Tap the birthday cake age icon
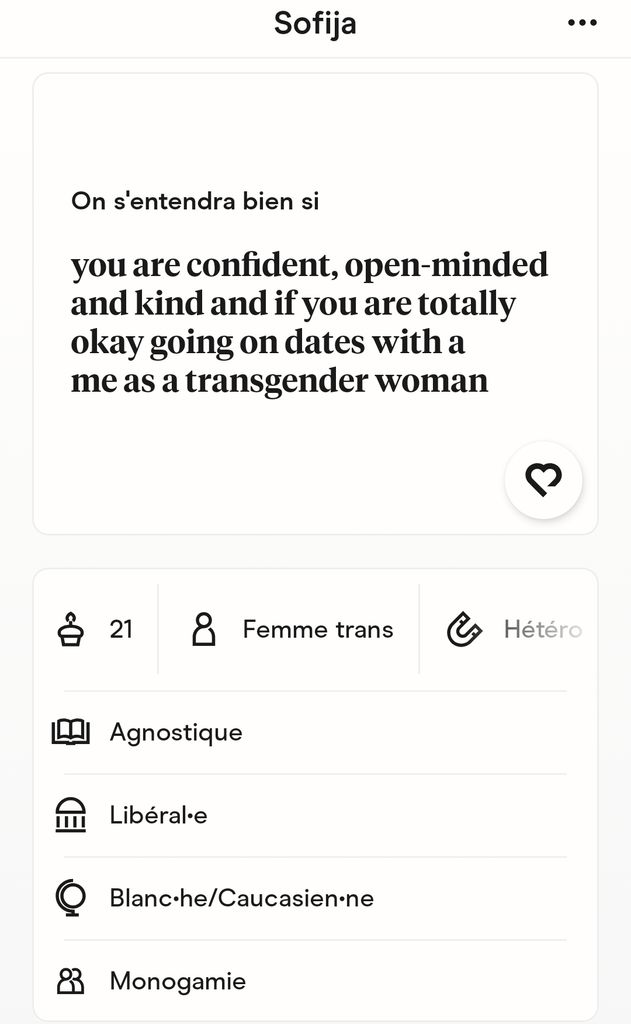 (71, 630)
